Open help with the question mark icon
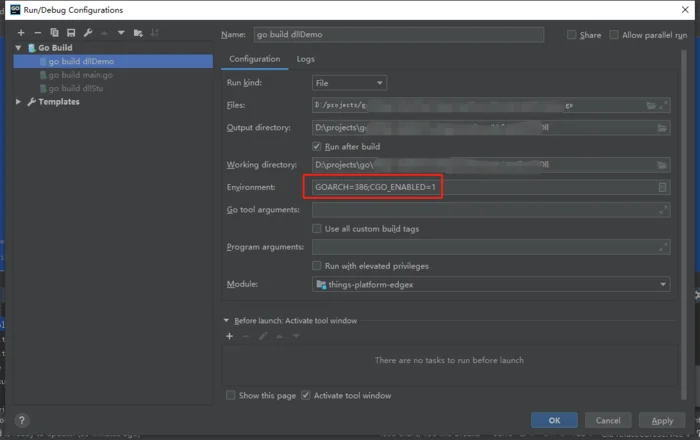This screenshot has width=700, height=440. pyautogui.click(x=21, y=420)
